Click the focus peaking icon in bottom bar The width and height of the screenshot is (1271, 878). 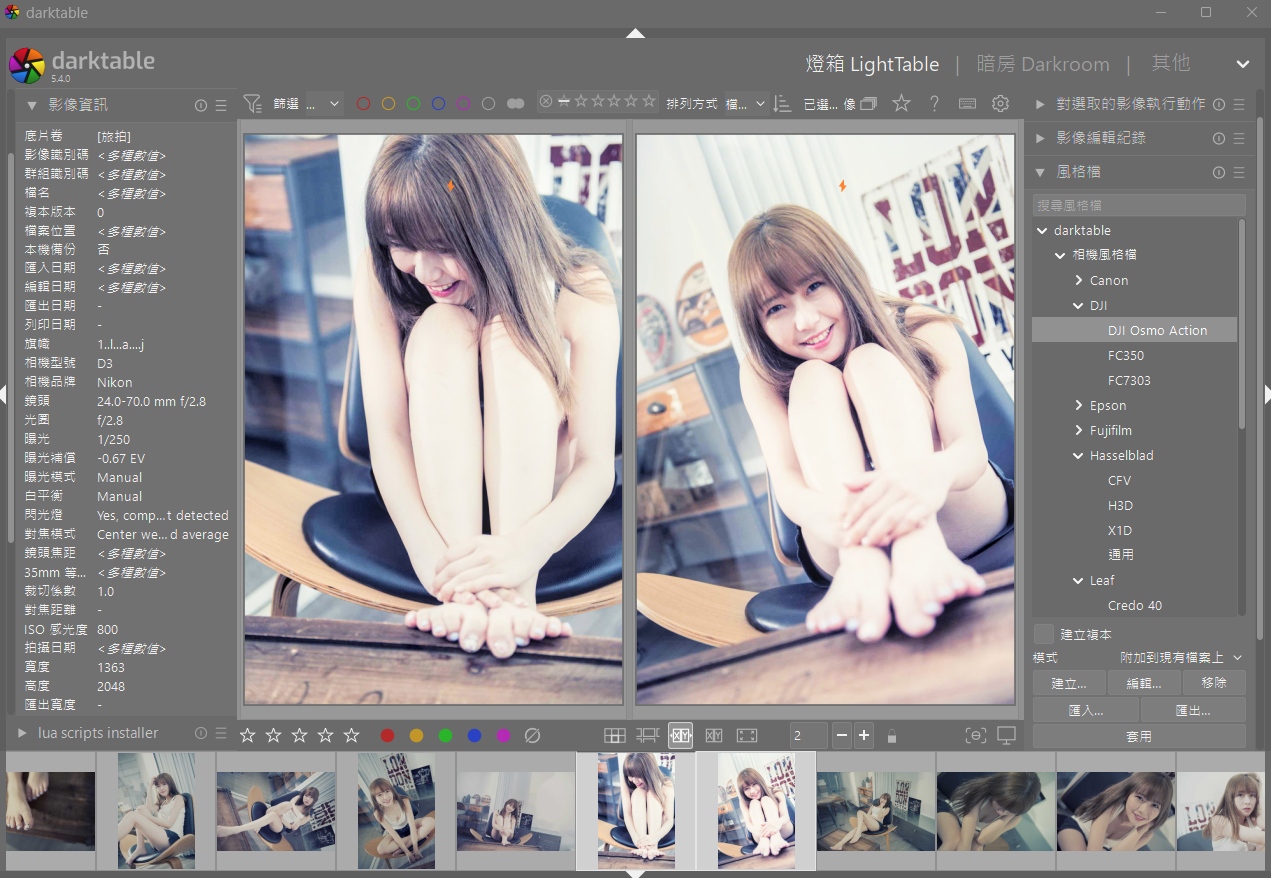tap(975, 735)
